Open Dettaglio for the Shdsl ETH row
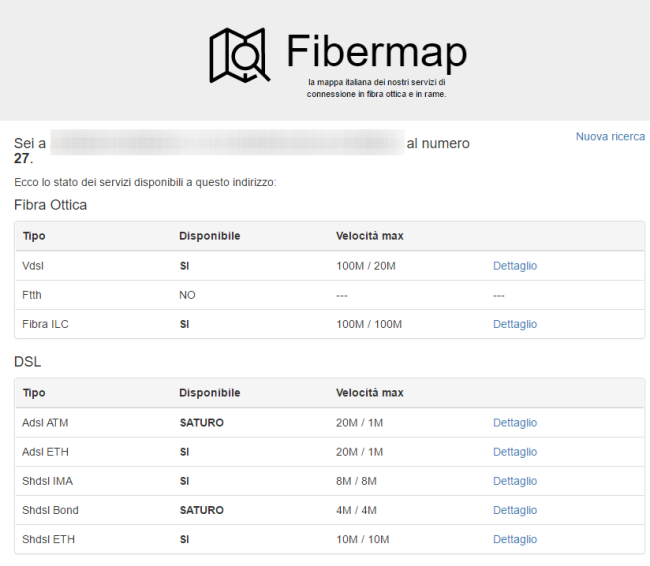 (x=515, y=539)
